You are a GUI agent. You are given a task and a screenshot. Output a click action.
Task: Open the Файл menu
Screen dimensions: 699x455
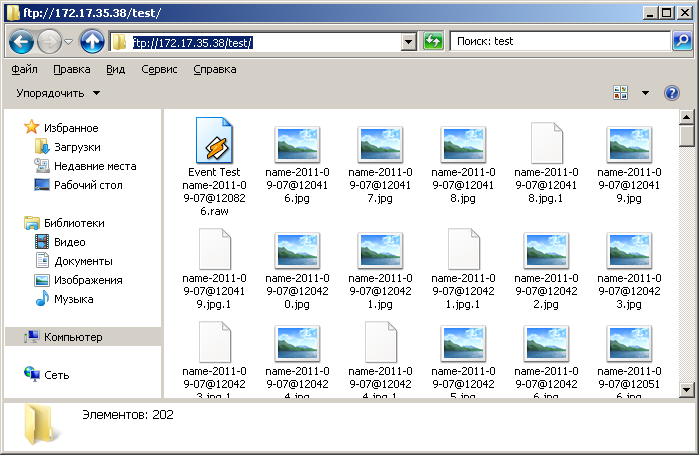(24, 70)
